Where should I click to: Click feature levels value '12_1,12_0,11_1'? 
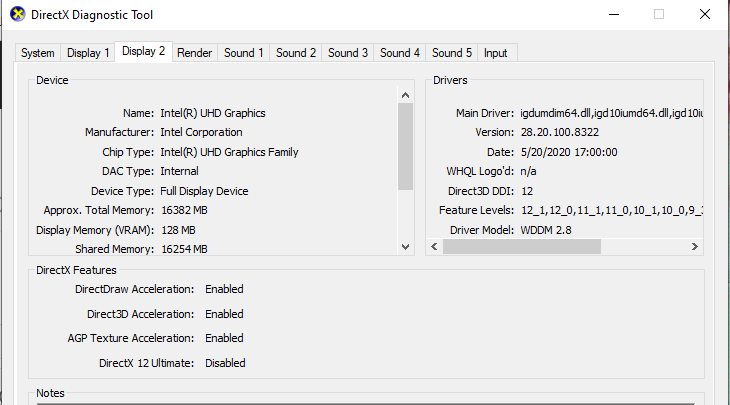click(x=562, y=210)
